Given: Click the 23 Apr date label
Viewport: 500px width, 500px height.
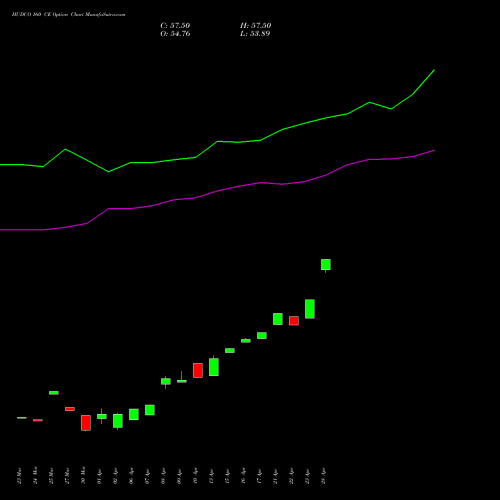Looking at the screenshot, I should pos(307,476).
